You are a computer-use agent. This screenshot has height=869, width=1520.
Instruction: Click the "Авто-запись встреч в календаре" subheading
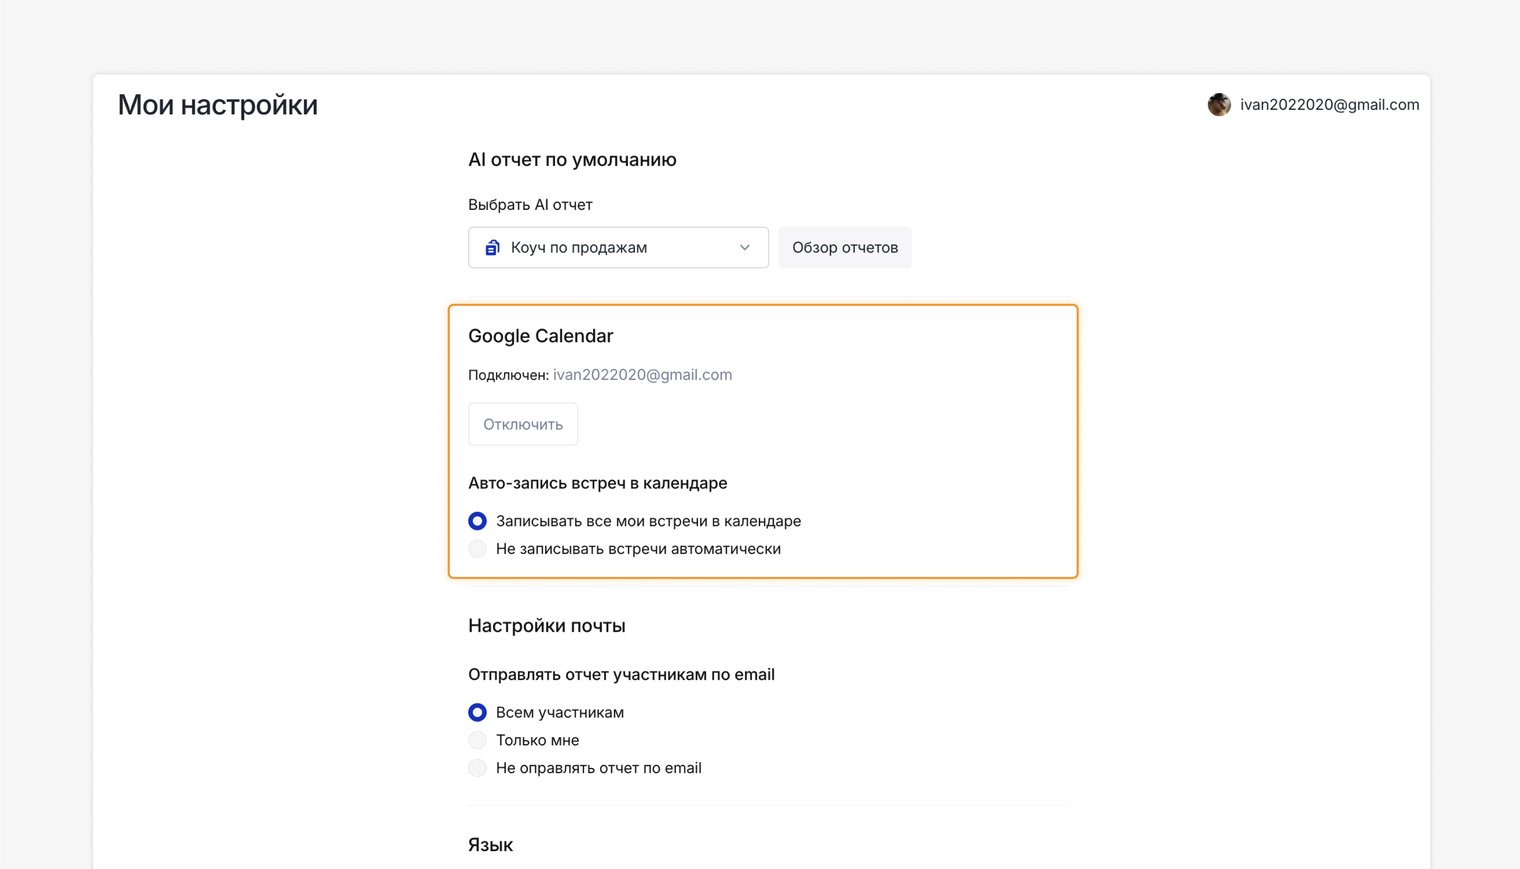pyautogui.click(x=597, y=483)
